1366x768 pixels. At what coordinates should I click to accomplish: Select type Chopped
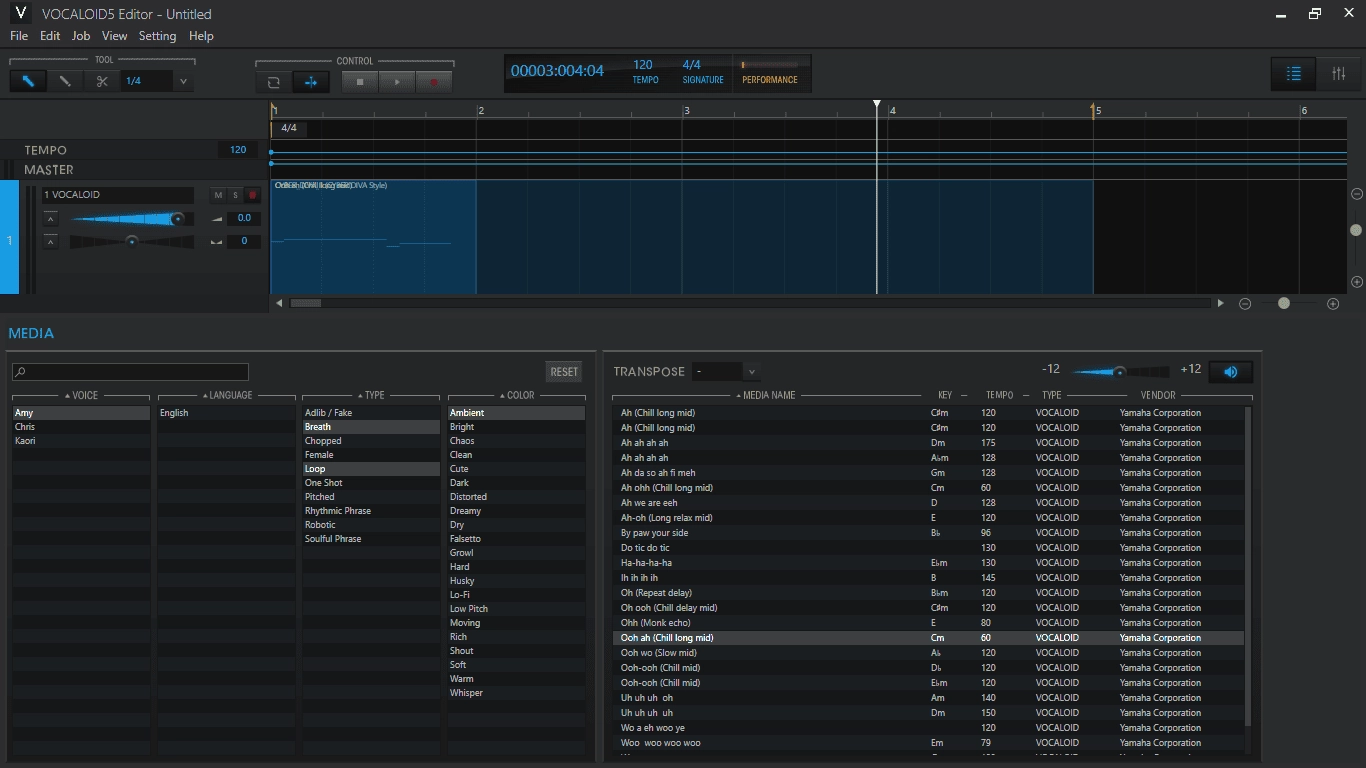pos(371,441)
